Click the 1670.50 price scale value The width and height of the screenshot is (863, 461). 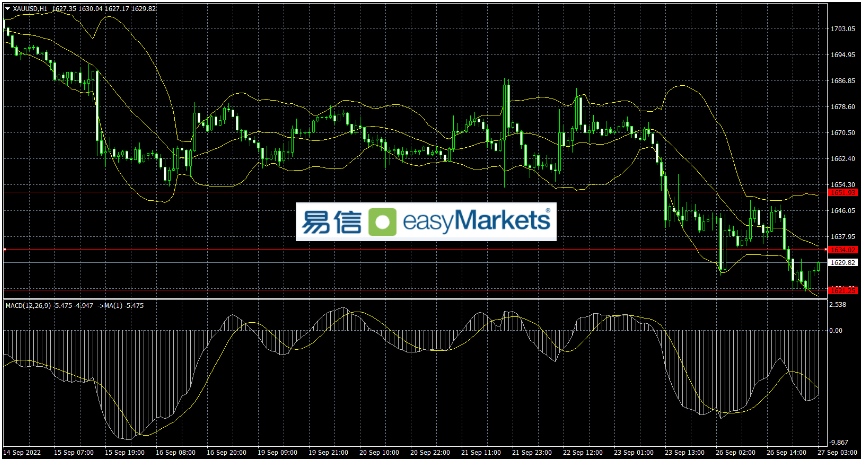[843, 133]
